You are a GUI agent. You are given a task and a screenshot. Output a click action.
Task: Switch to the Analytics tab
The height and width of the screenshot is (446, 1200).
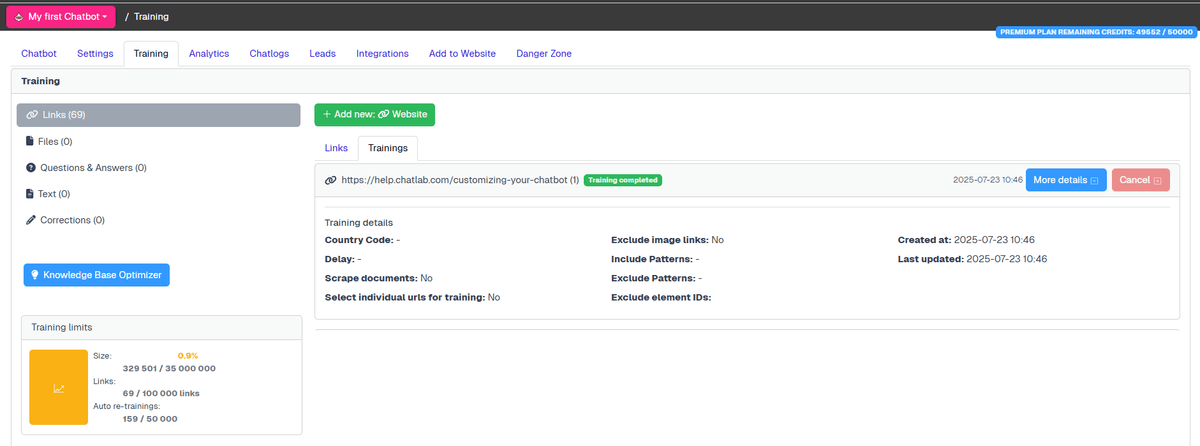coord(209,54)
